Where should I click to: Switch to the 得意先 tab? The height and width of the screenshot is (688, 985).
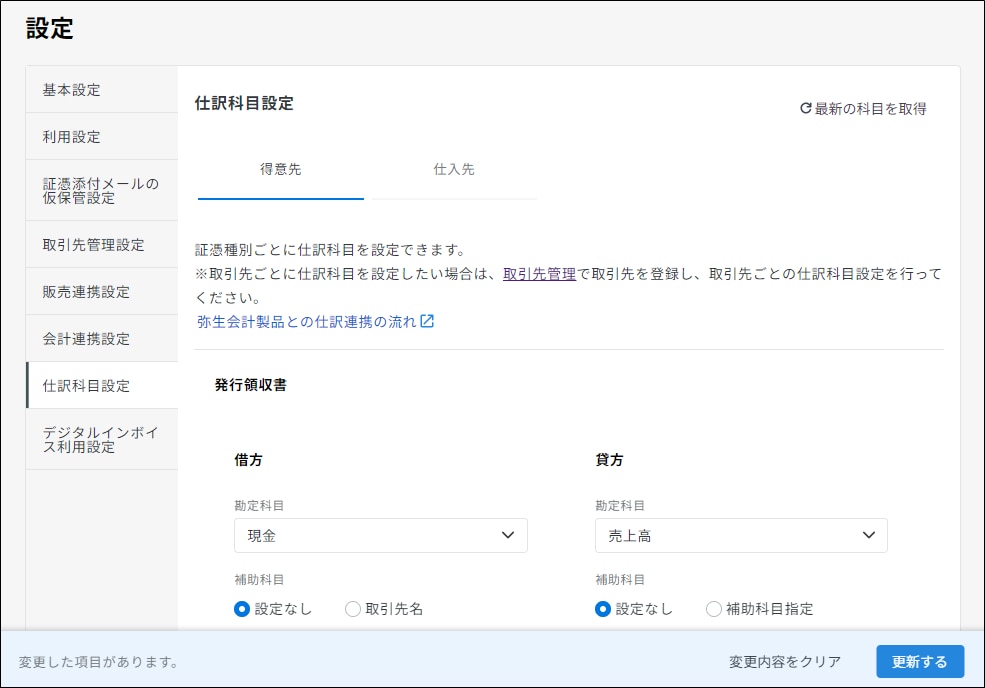pyautogui.click(x=281, y=170)
